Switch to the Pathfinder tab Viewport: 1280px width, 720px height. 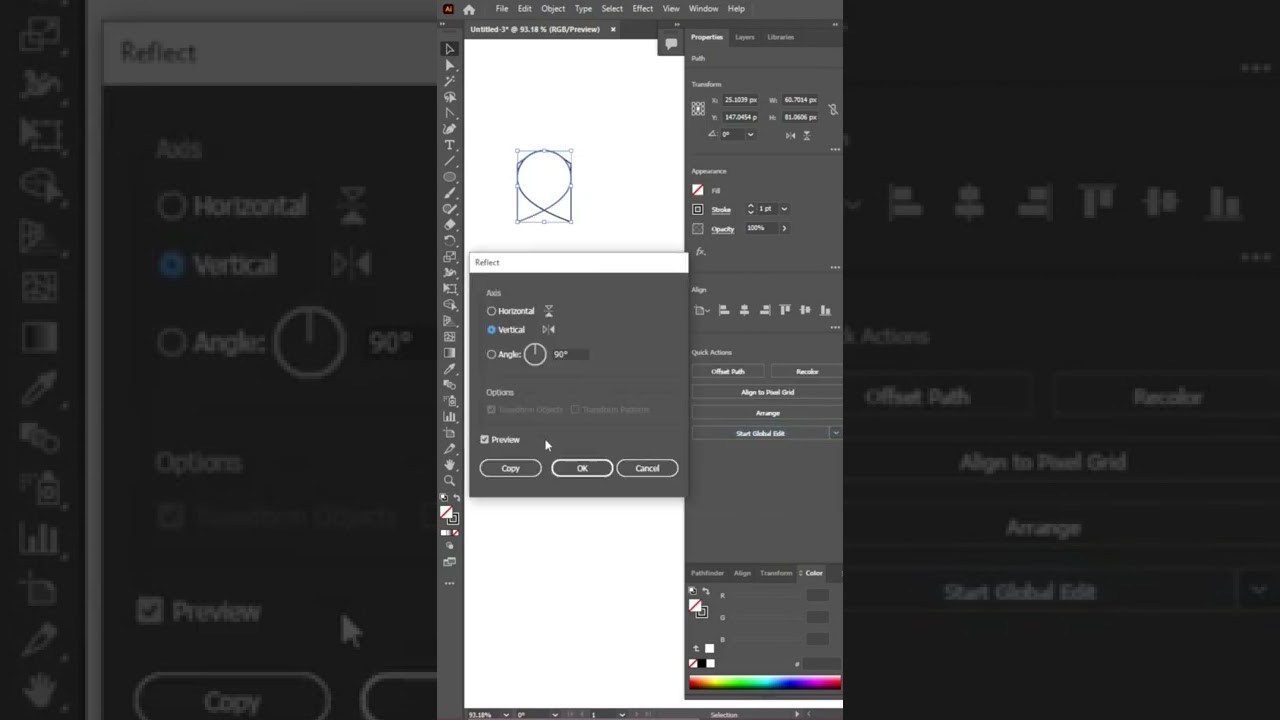[707, 573]
